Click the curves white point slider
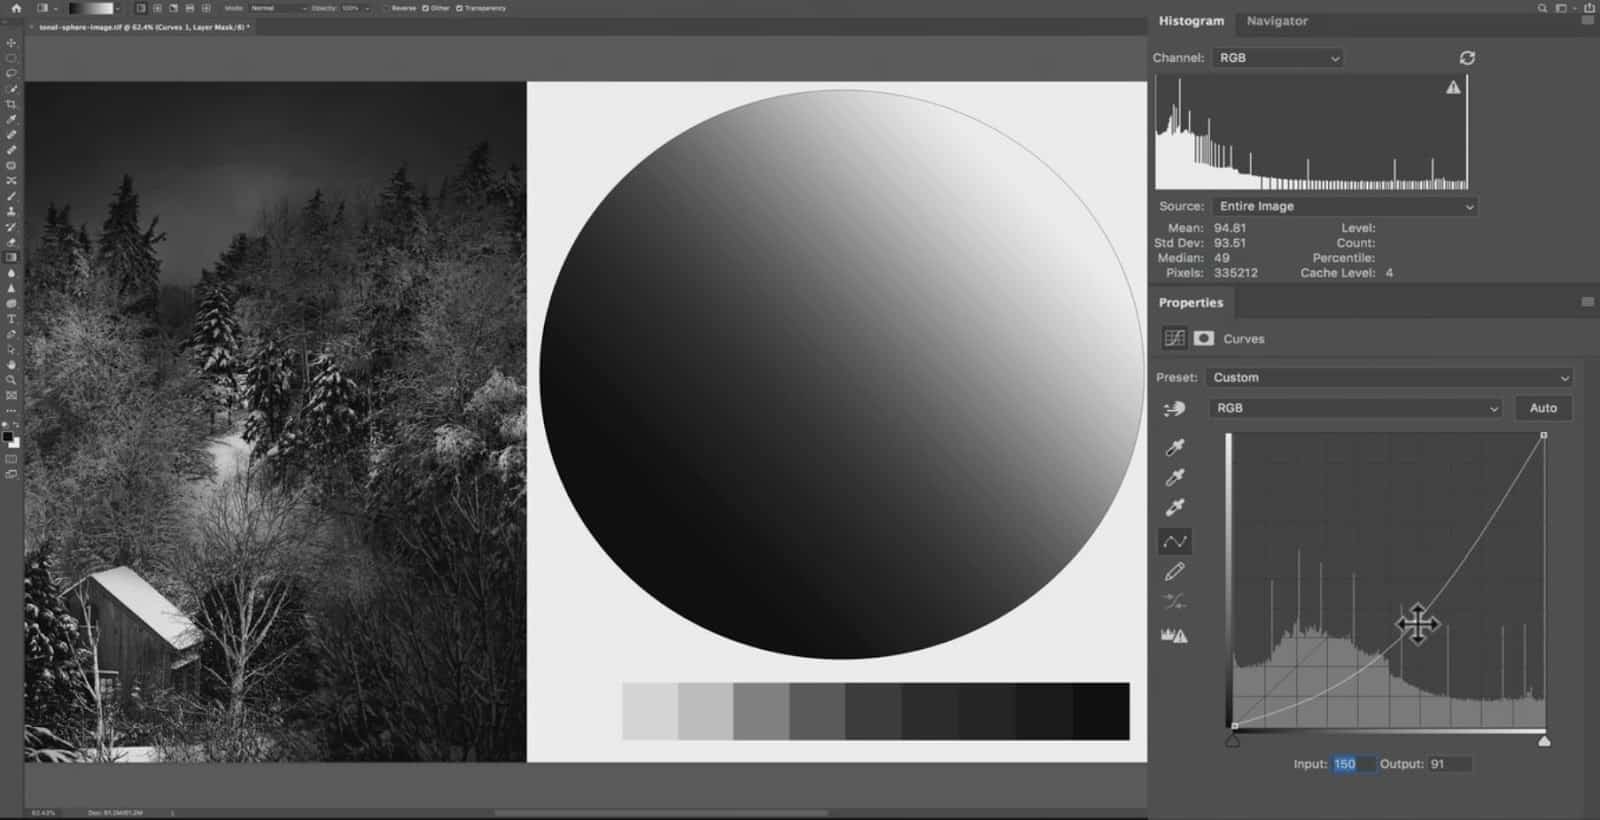 tap(1544, 740)
